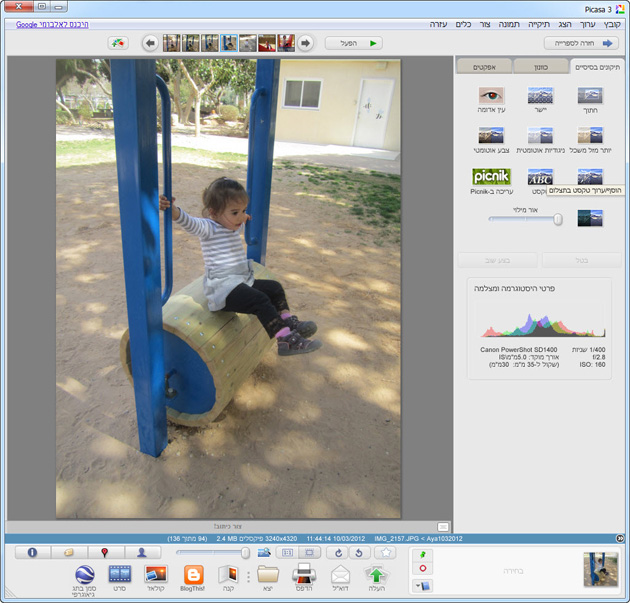Open the Red Eye fix (עין אדומה)
Image resolution: width=630 pixels, height=603 pixels.
click(491, 96)
